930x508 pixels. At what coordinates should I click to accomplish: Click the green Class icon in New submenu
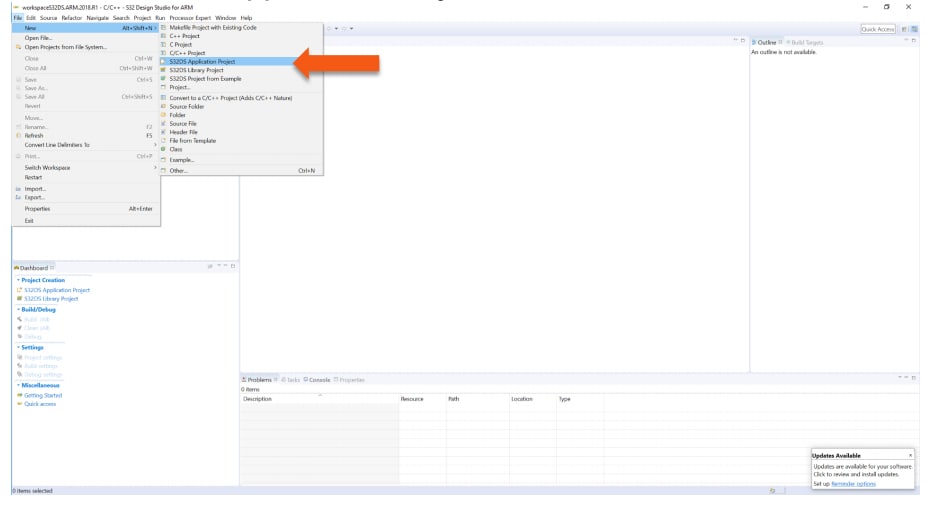164,149
